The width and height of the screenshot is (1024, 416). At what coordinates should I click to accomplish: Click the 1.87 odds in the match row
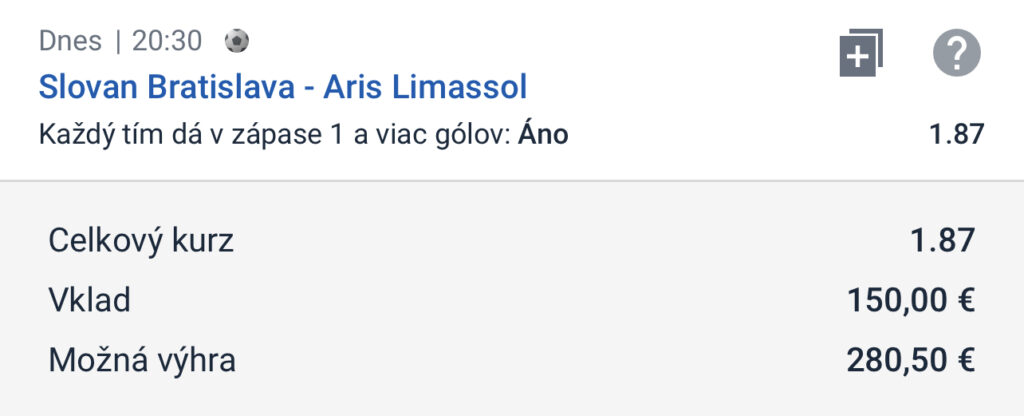pos(956,135)
